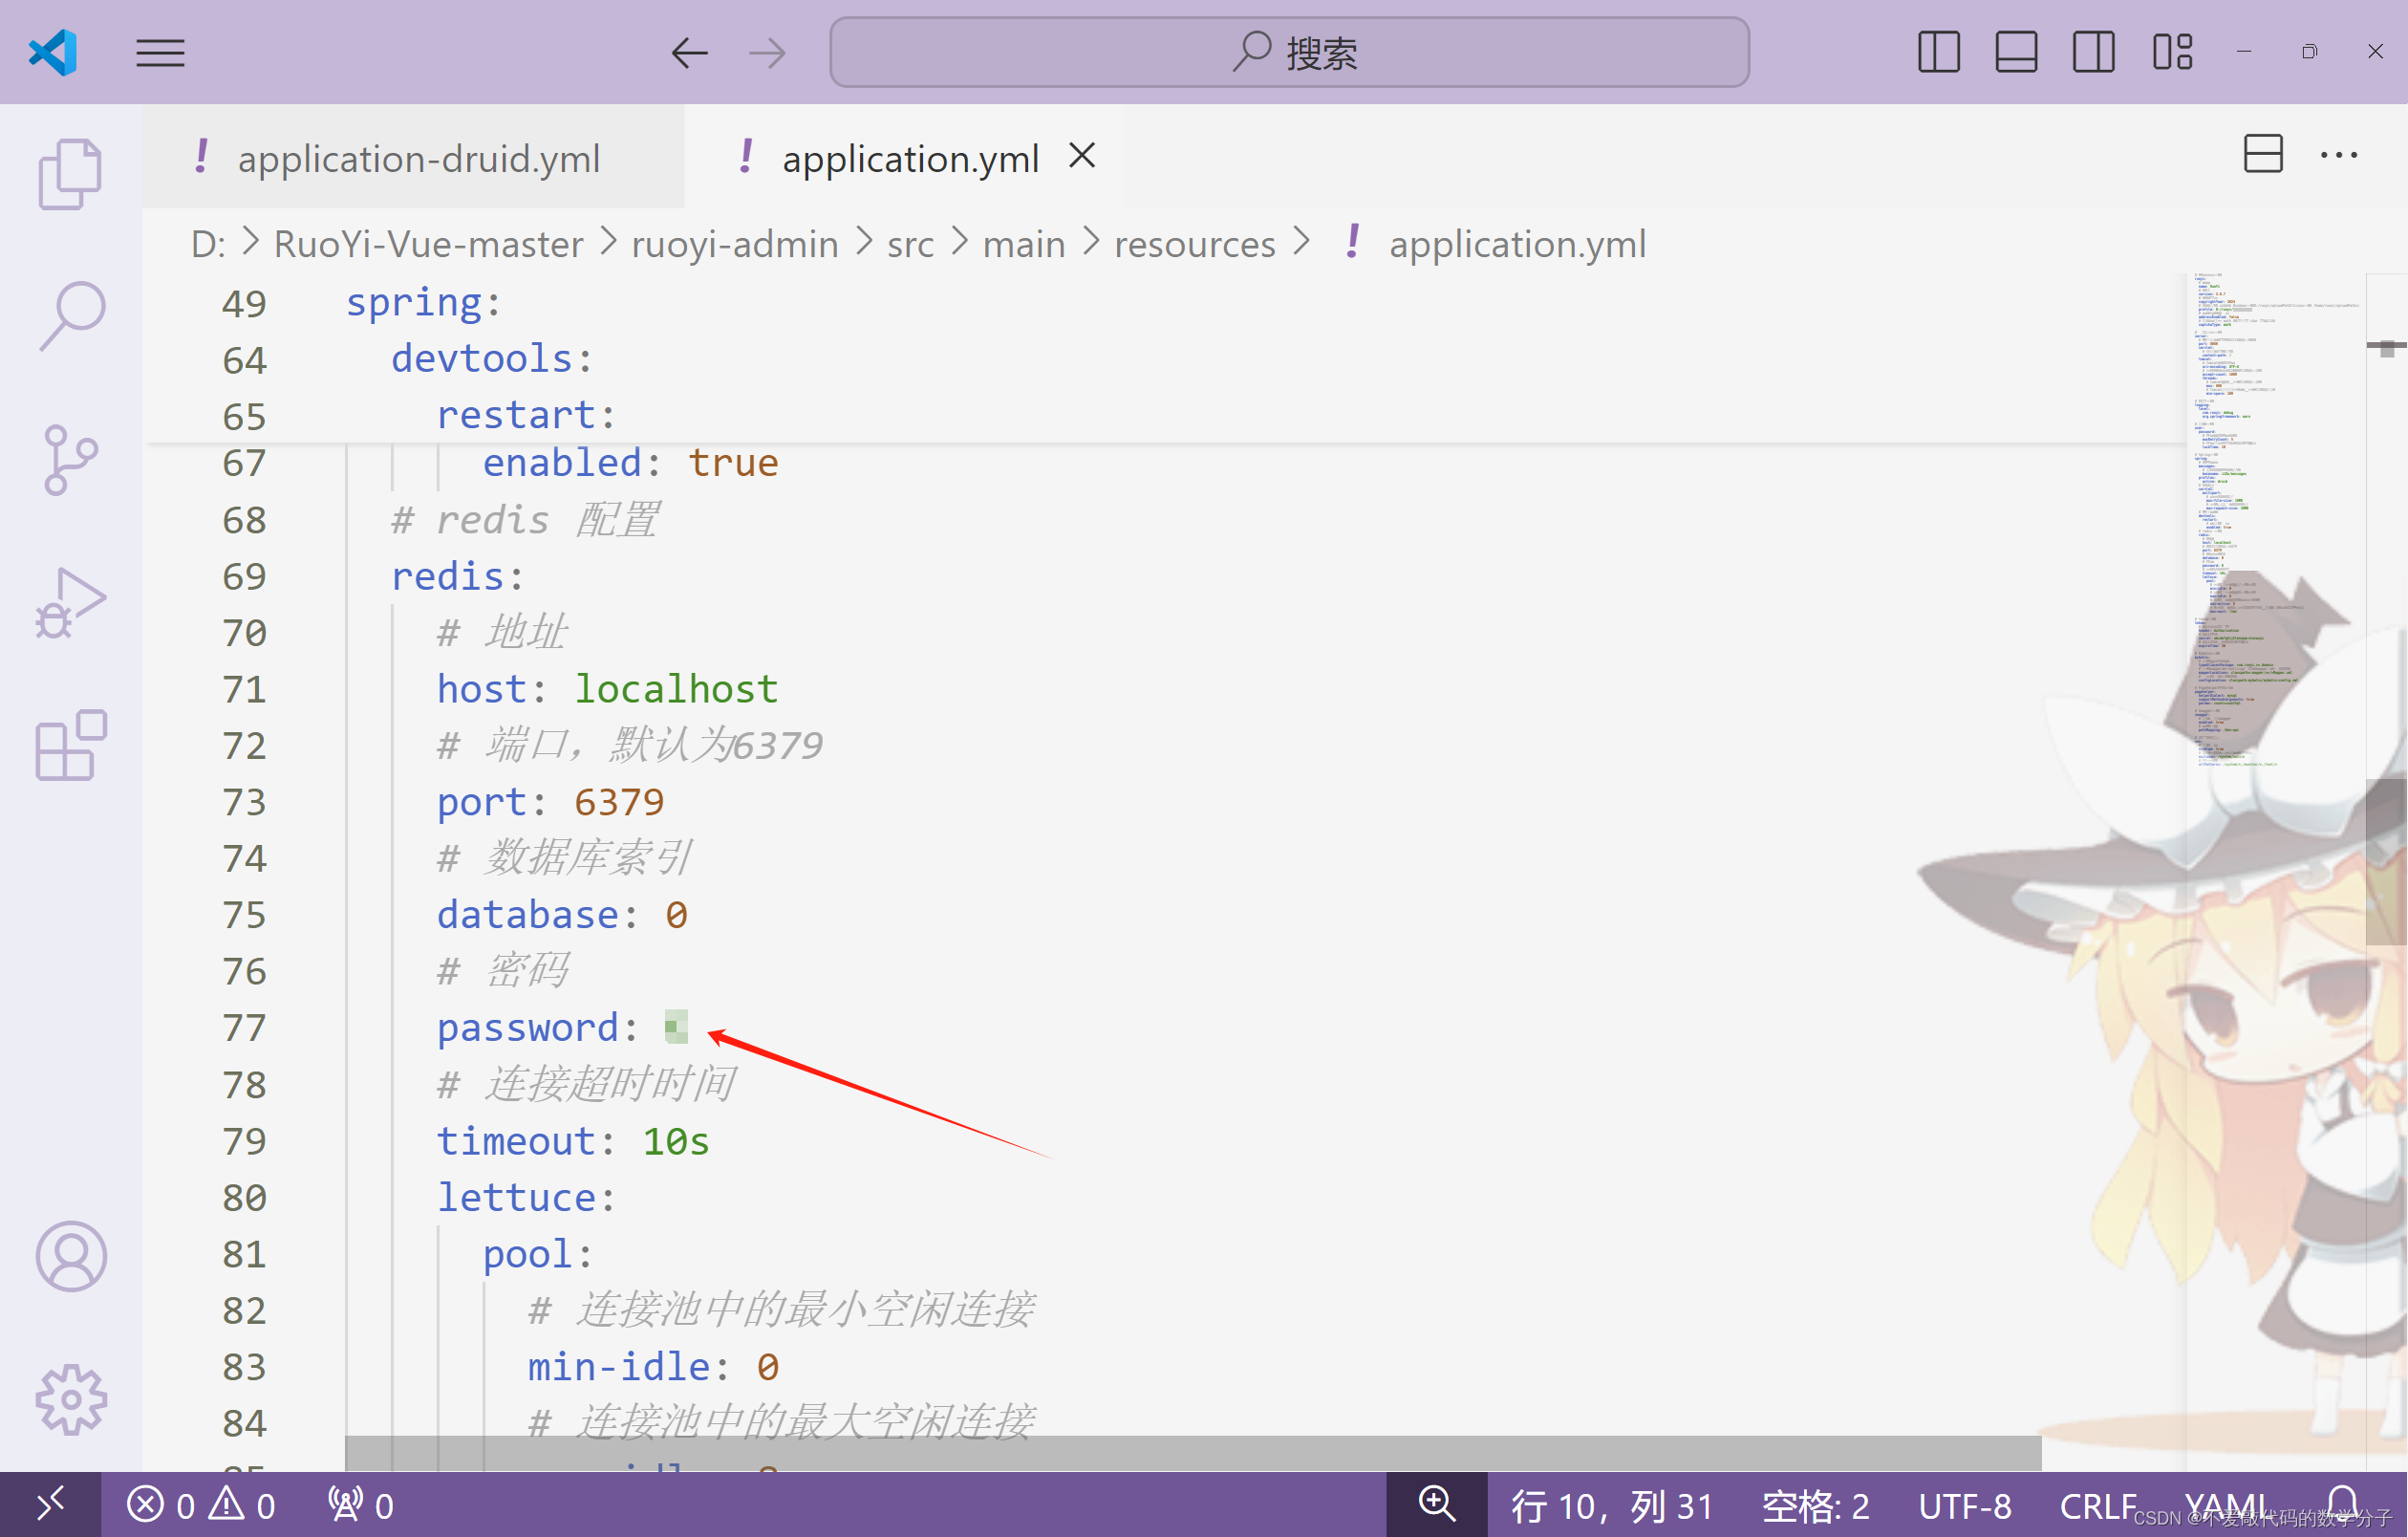
Task: Switch to the application-druid.yml tab
Action: click(418, 158)
